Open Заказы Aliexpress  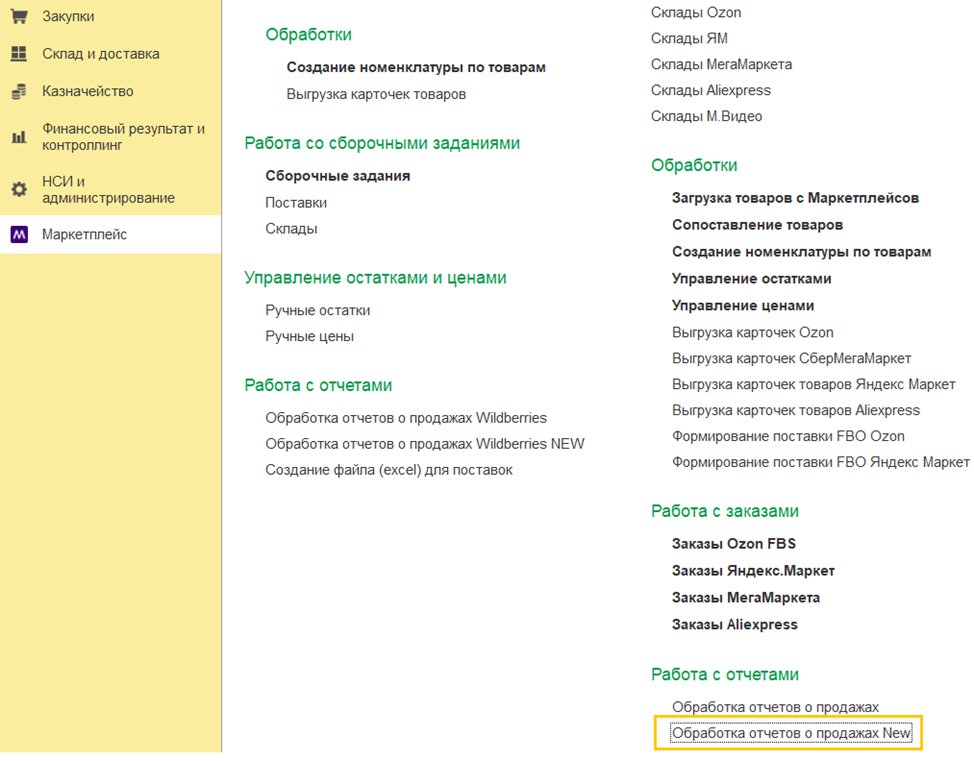coord(735,624)
